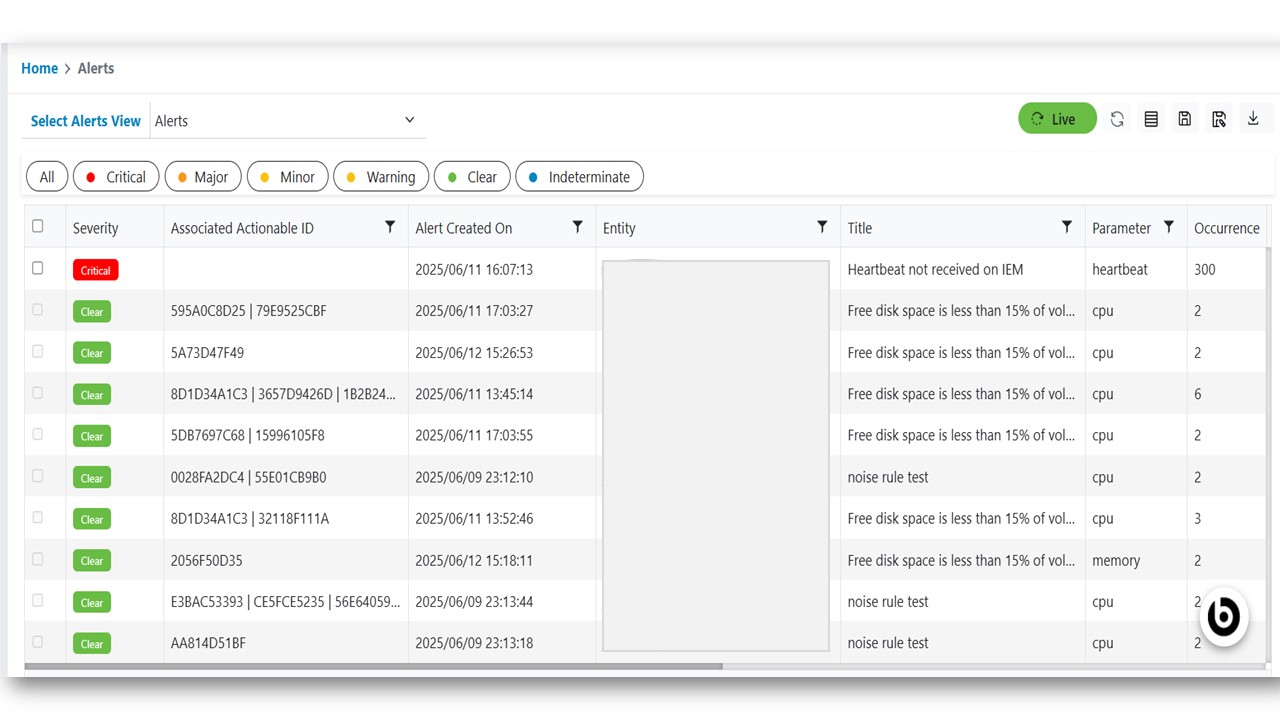Check the box for row 5A73D47F49
The image size is (1280, 720).
coord(38,351)
